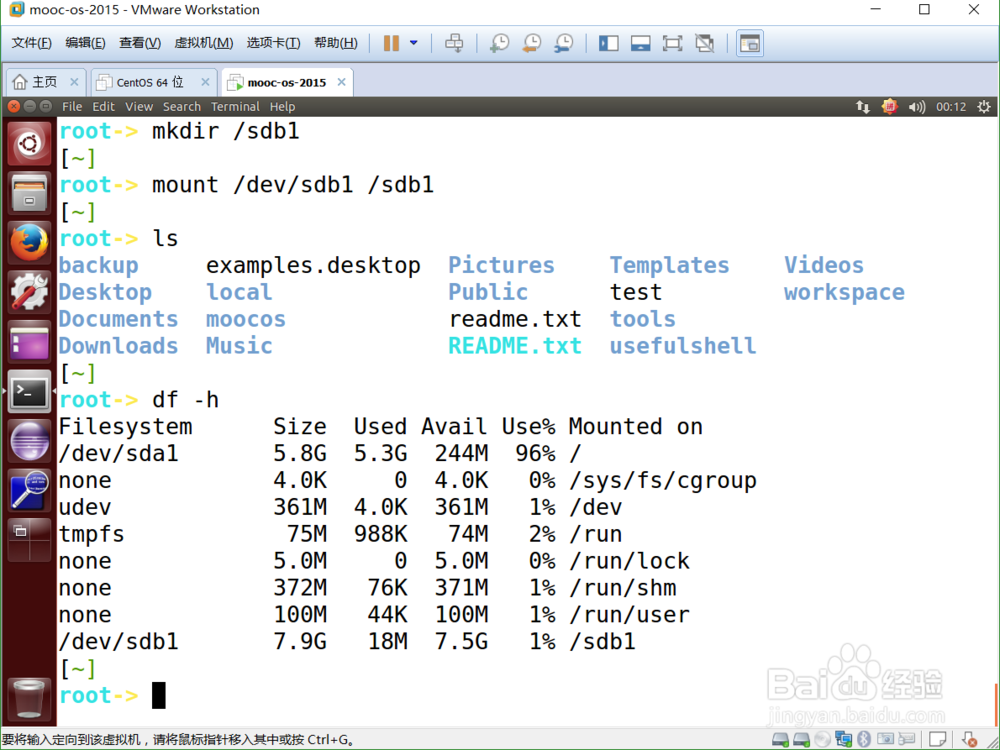This screenshot has height=750, width=1000.
Task: Open the Ubuntu network indicator
Action: [x=863, y=107]
